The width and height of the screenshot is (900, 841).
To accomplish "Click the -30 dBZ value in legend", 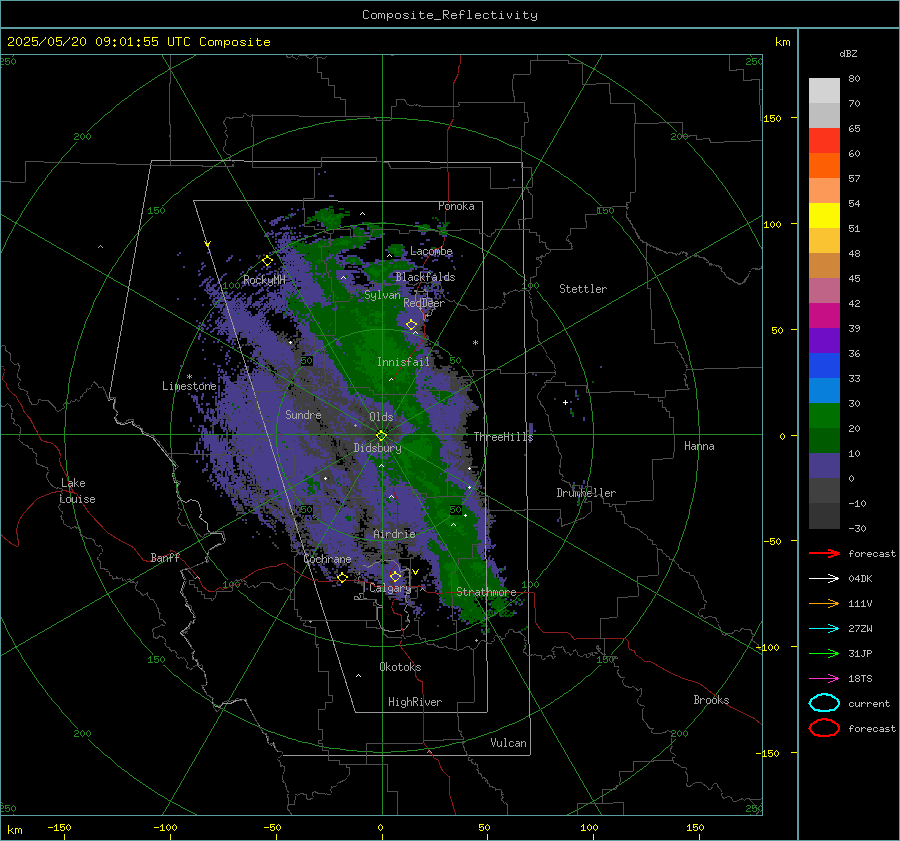I will pyautogui.click(x=857, y=528).
